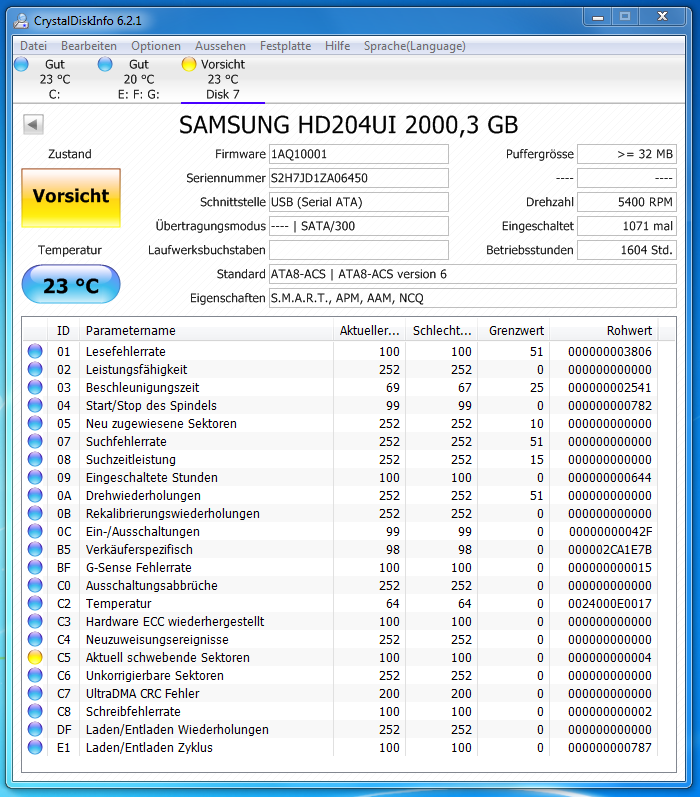Image resolution: width=700 pixels, height=797 pixels.
Task: Select the Laden/Entladen Wiederholungen row text
Action: click(177, 729)
